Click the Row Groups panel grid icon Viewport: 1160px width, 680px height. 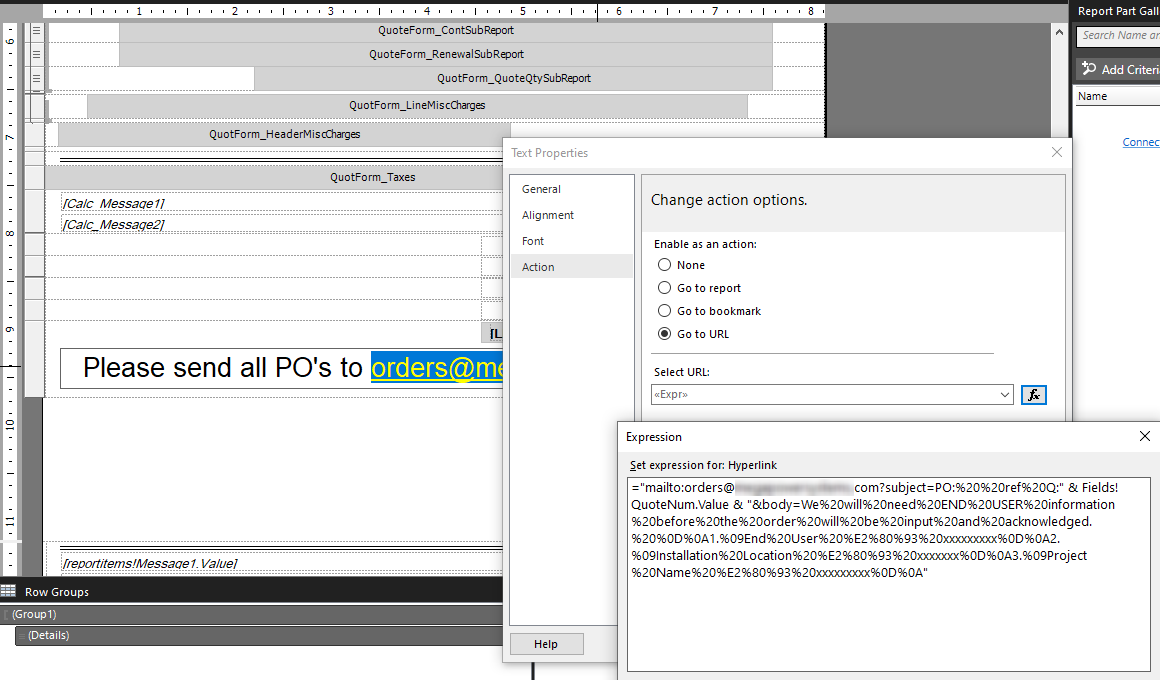pos(8,591)
